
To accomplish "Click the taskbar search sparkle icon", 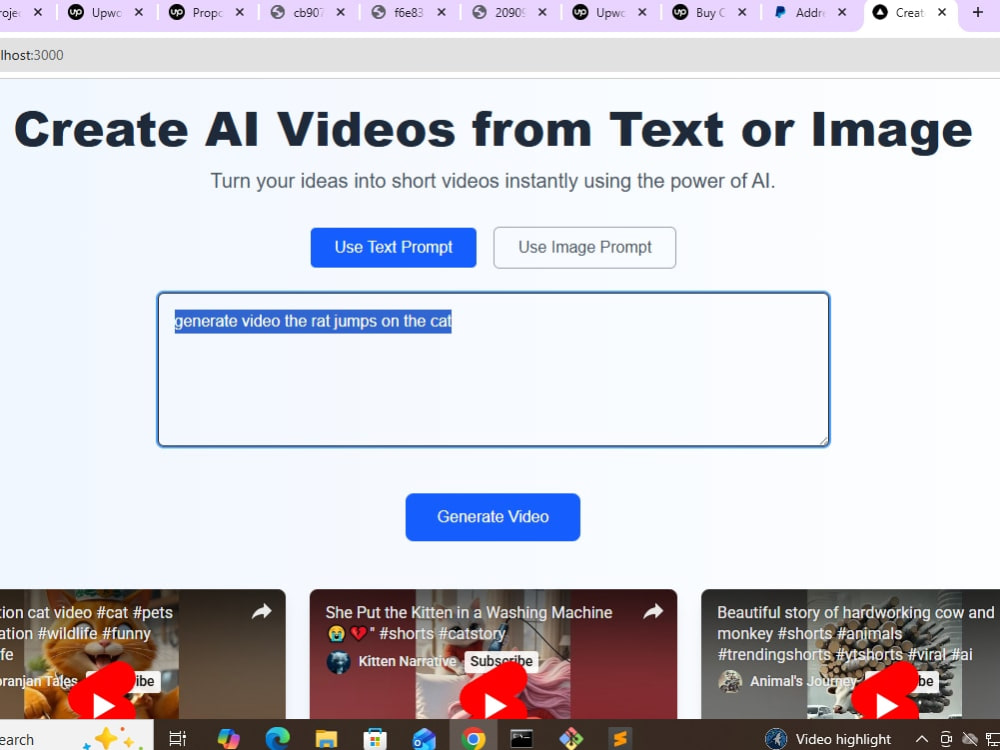I will [113, 739].
